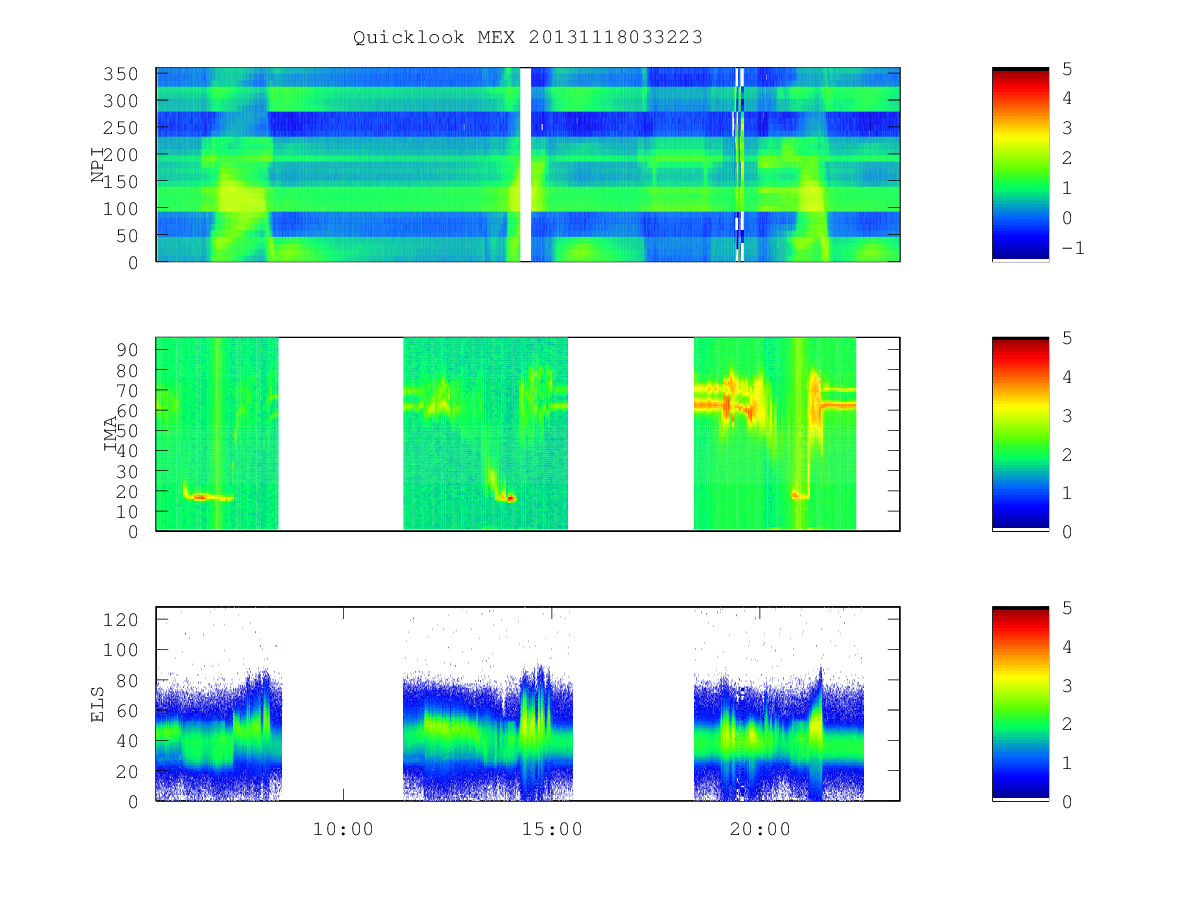Image resolution: width=1200 pixels, height=900 pixels.
Task: Click the "IMA" y-axis label
Action: pyautogui.click(x=111, y=434)
